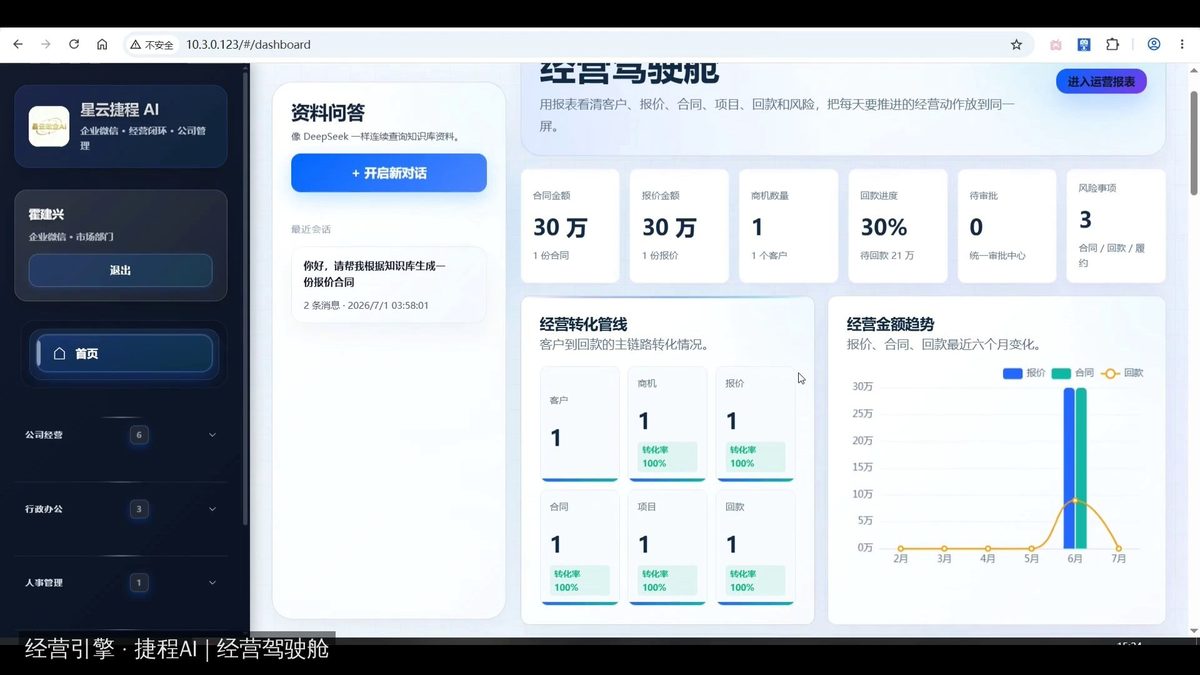1200x675 pixels.
Task: Open the browser profile avatar icon
Action: coord(1153,45)
